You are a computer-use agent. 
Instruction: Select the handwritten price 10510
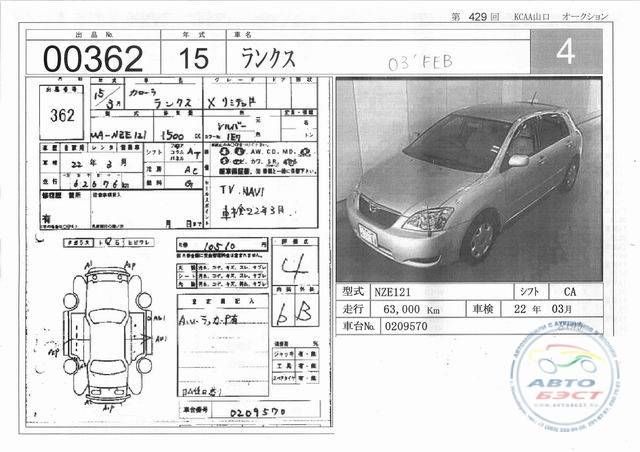(x=220, y=246)
